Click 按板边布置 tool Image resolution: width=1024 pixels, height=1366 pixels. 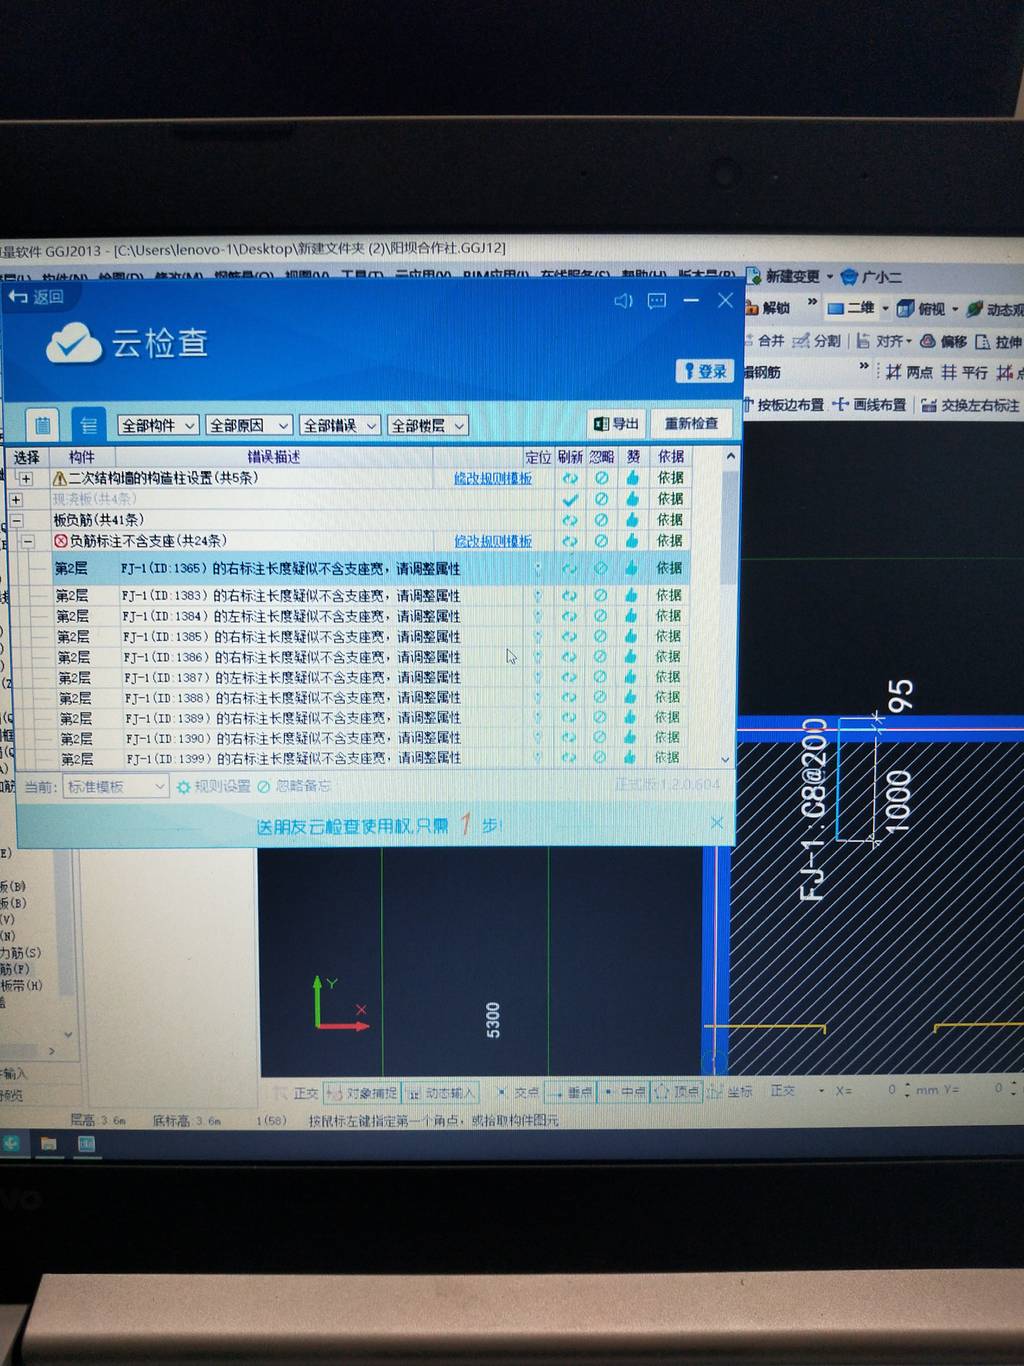point(784,404)
